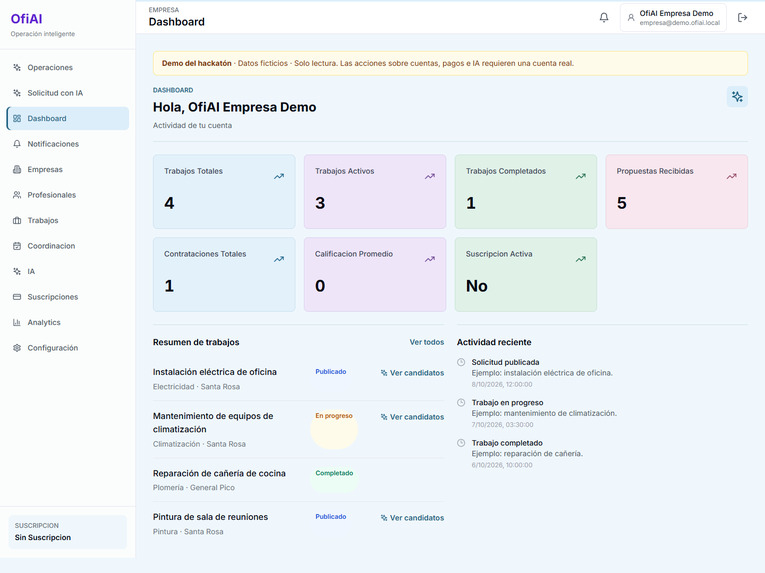This screenshot has width=765, height=573.
Task: Click the AI sparkle button beside greeting
Action: pyautogui.click(x=737, y=97)
